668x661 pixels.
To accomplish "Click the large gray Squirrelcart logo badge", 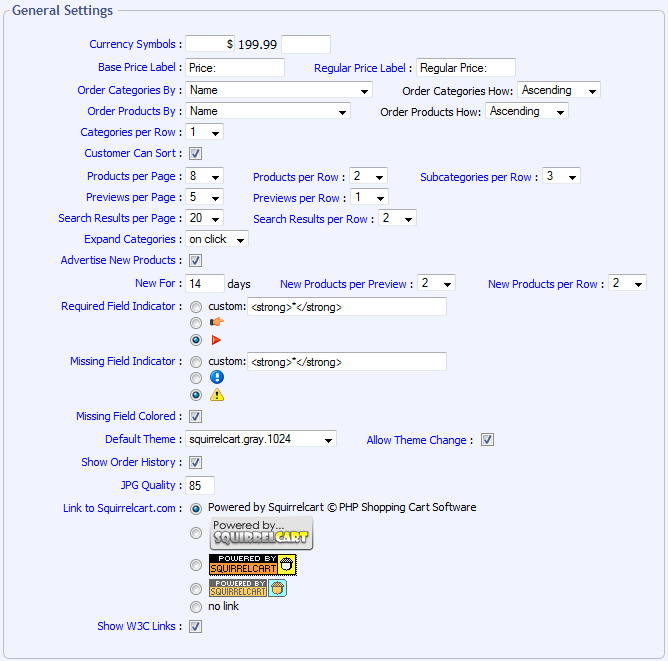I will tap(261, 533).
